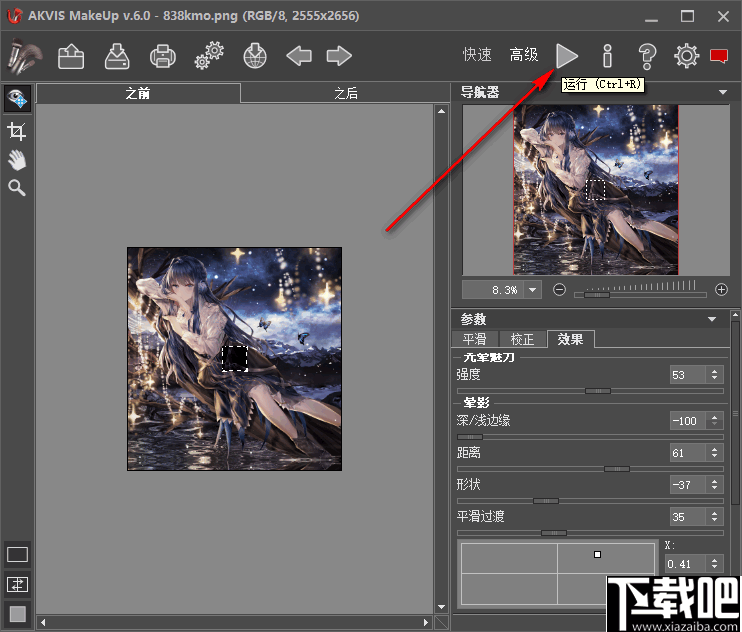Switch to single window view mode
742x632 pixels.
point(18,554)
